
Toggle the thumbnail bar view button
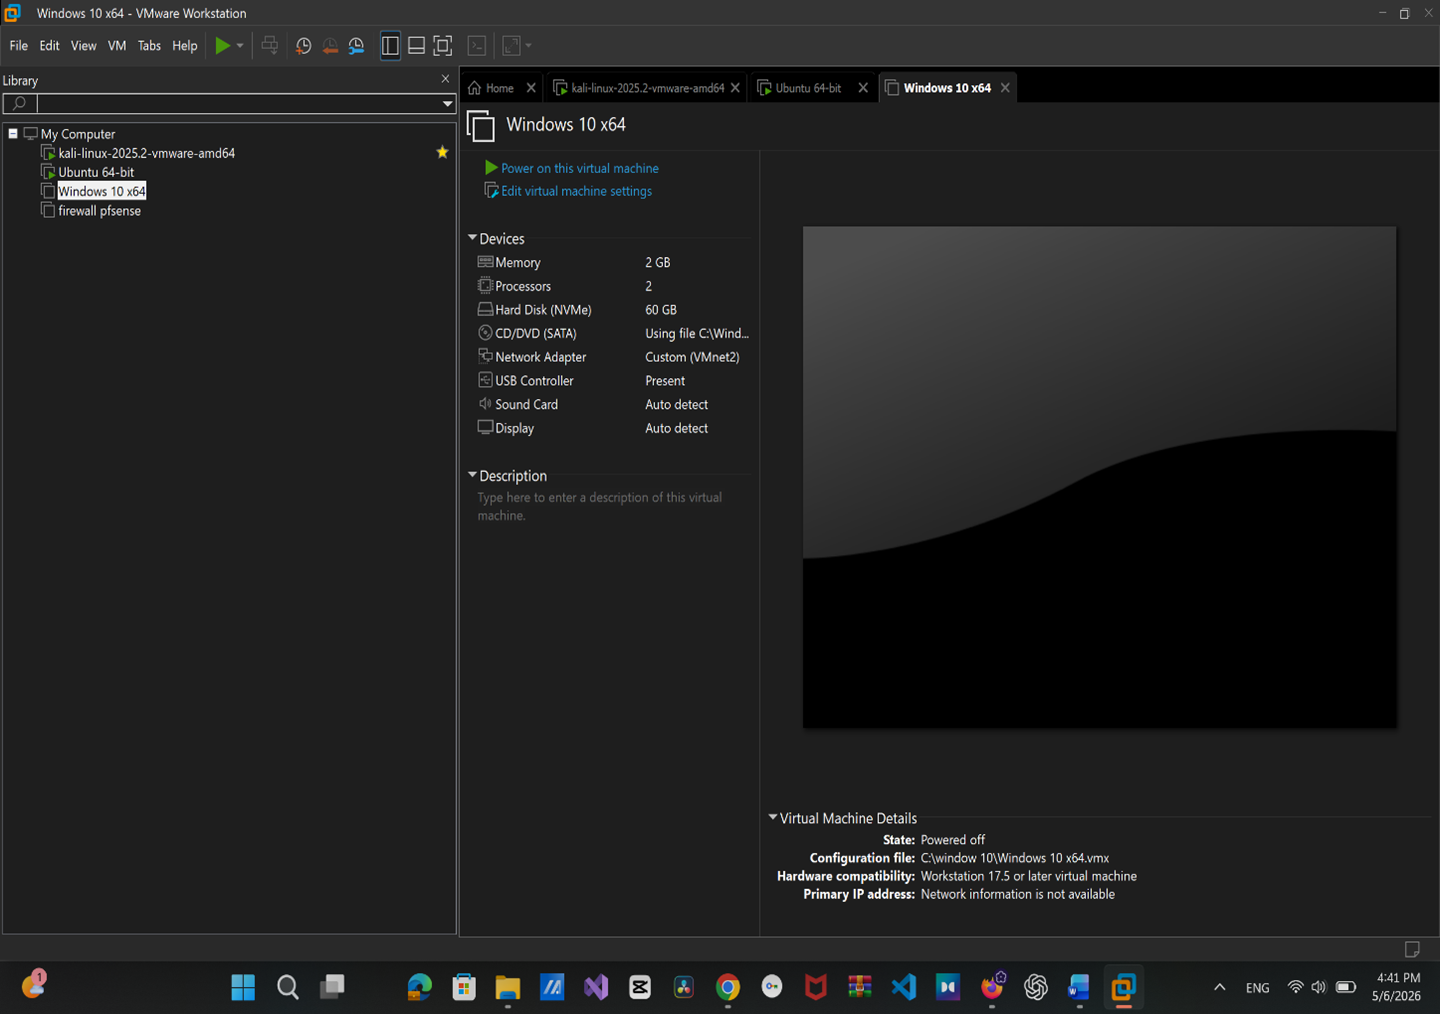click(x=416, y=46)
